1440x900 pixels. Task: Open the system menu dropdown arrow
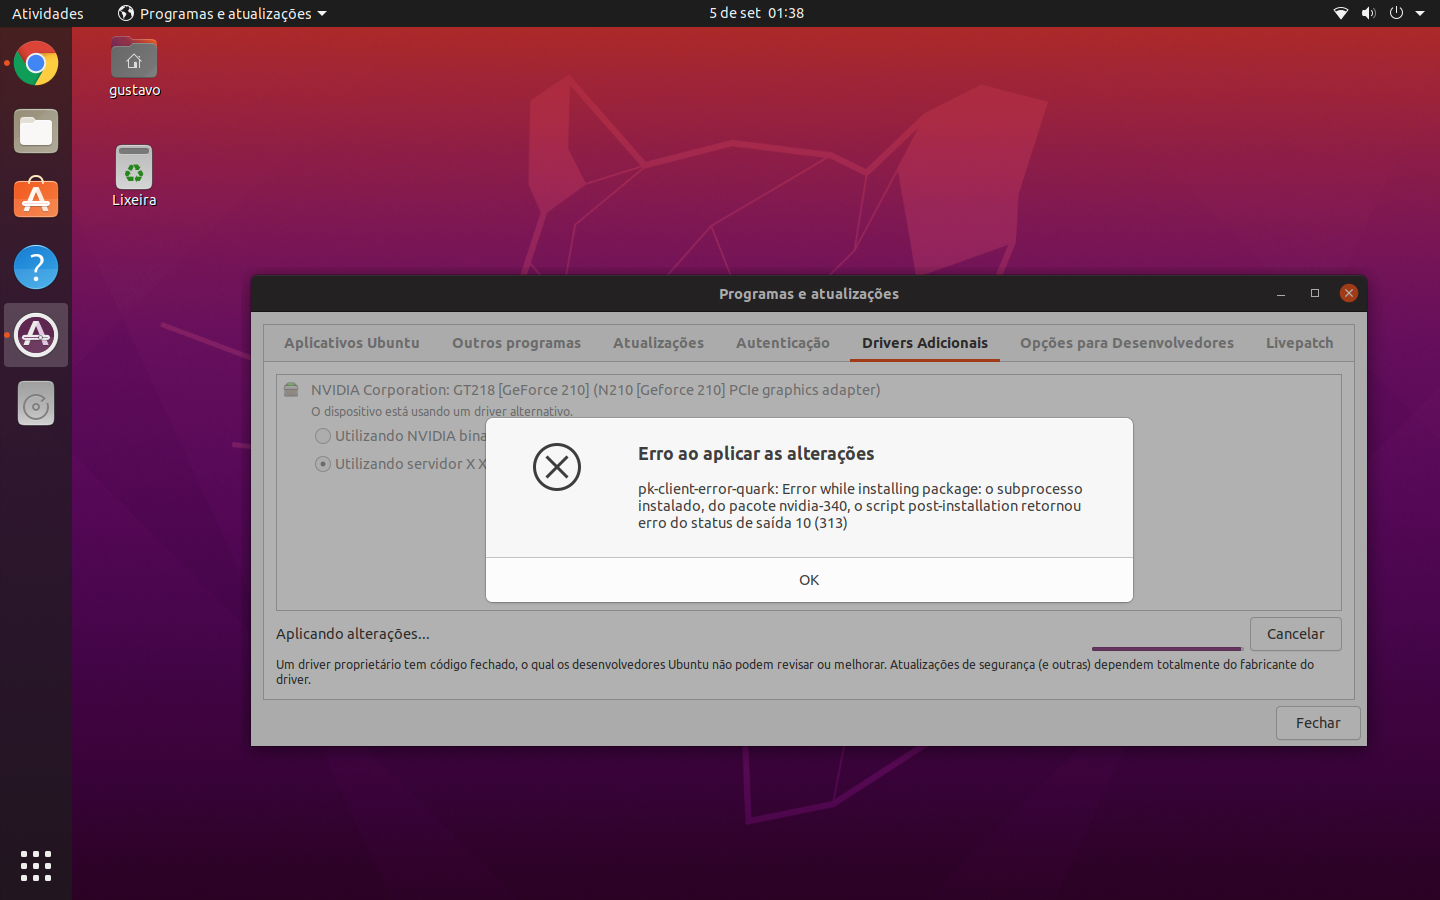pyautogui.click(x=1420, y=13)
